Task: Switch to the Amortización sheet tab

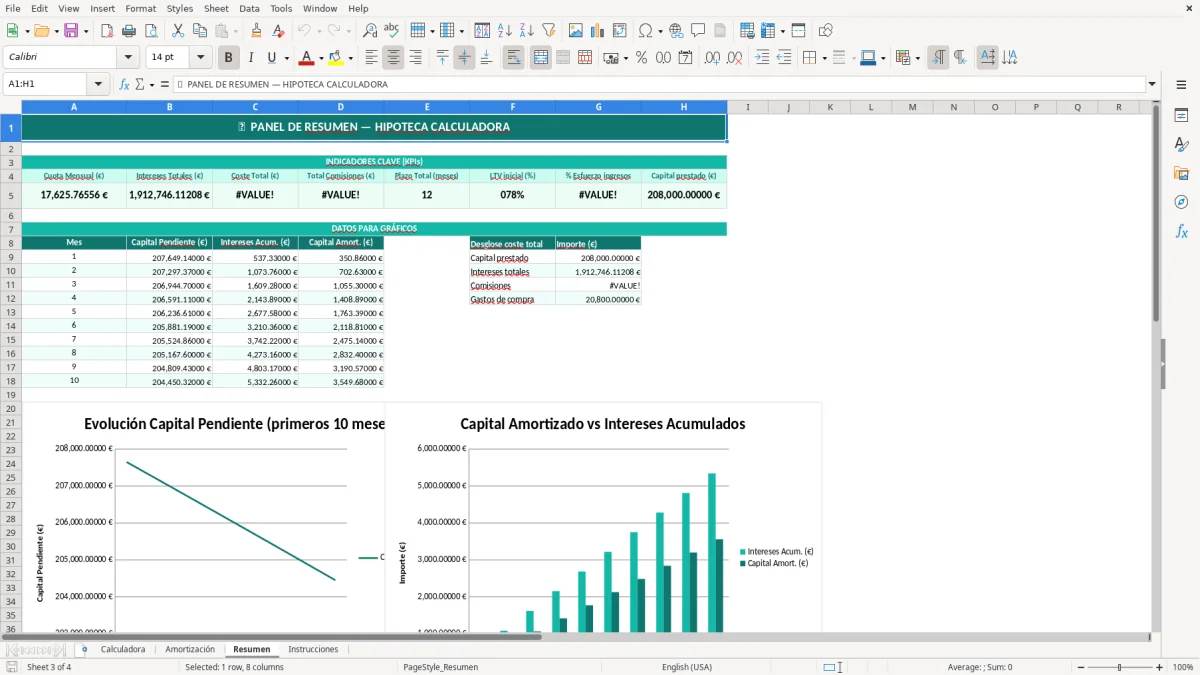Action: [x=190, y=650]
